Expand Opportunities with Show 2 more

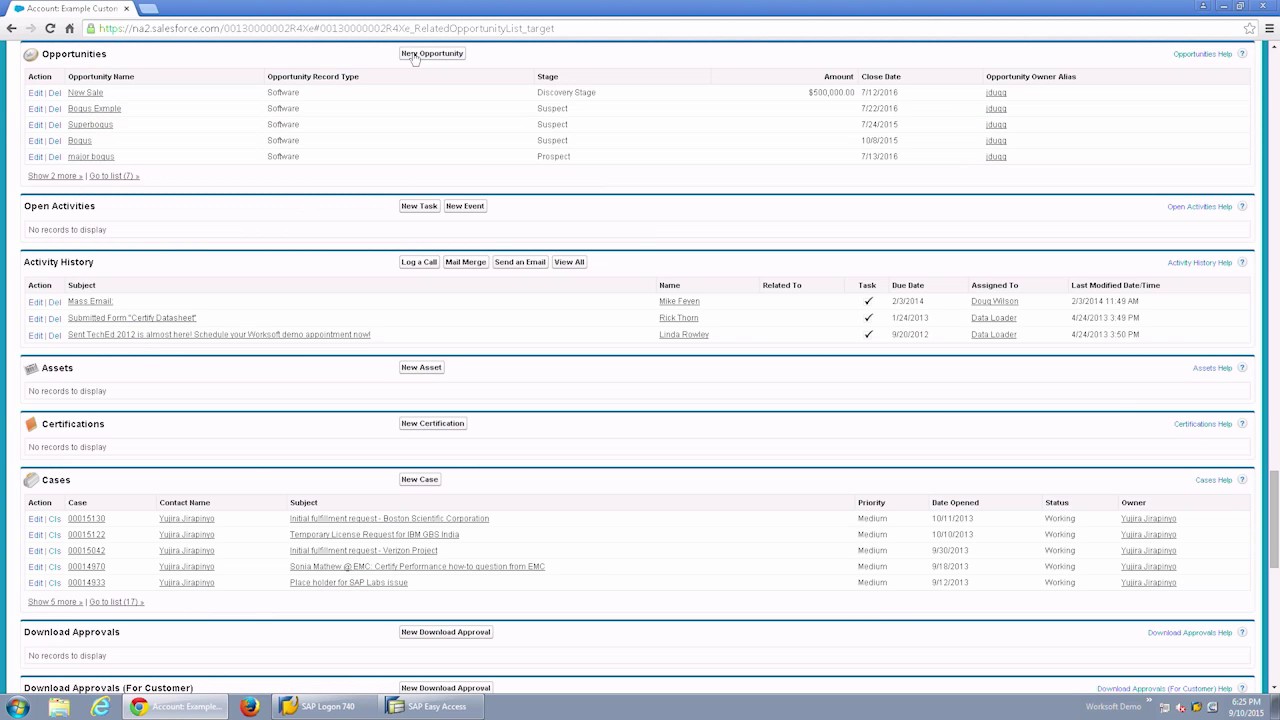click(55, 176)
